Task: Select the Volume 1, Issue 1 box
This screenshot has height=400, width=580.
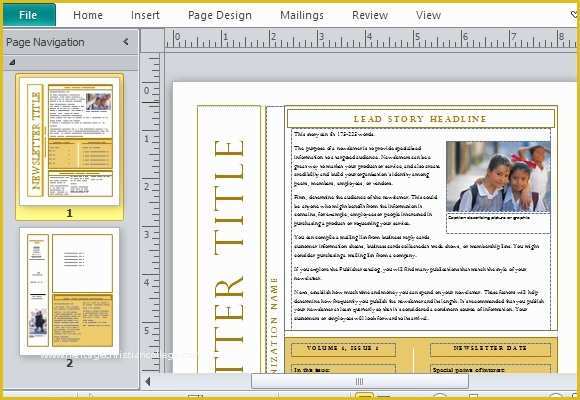Action: pos(343,349)
